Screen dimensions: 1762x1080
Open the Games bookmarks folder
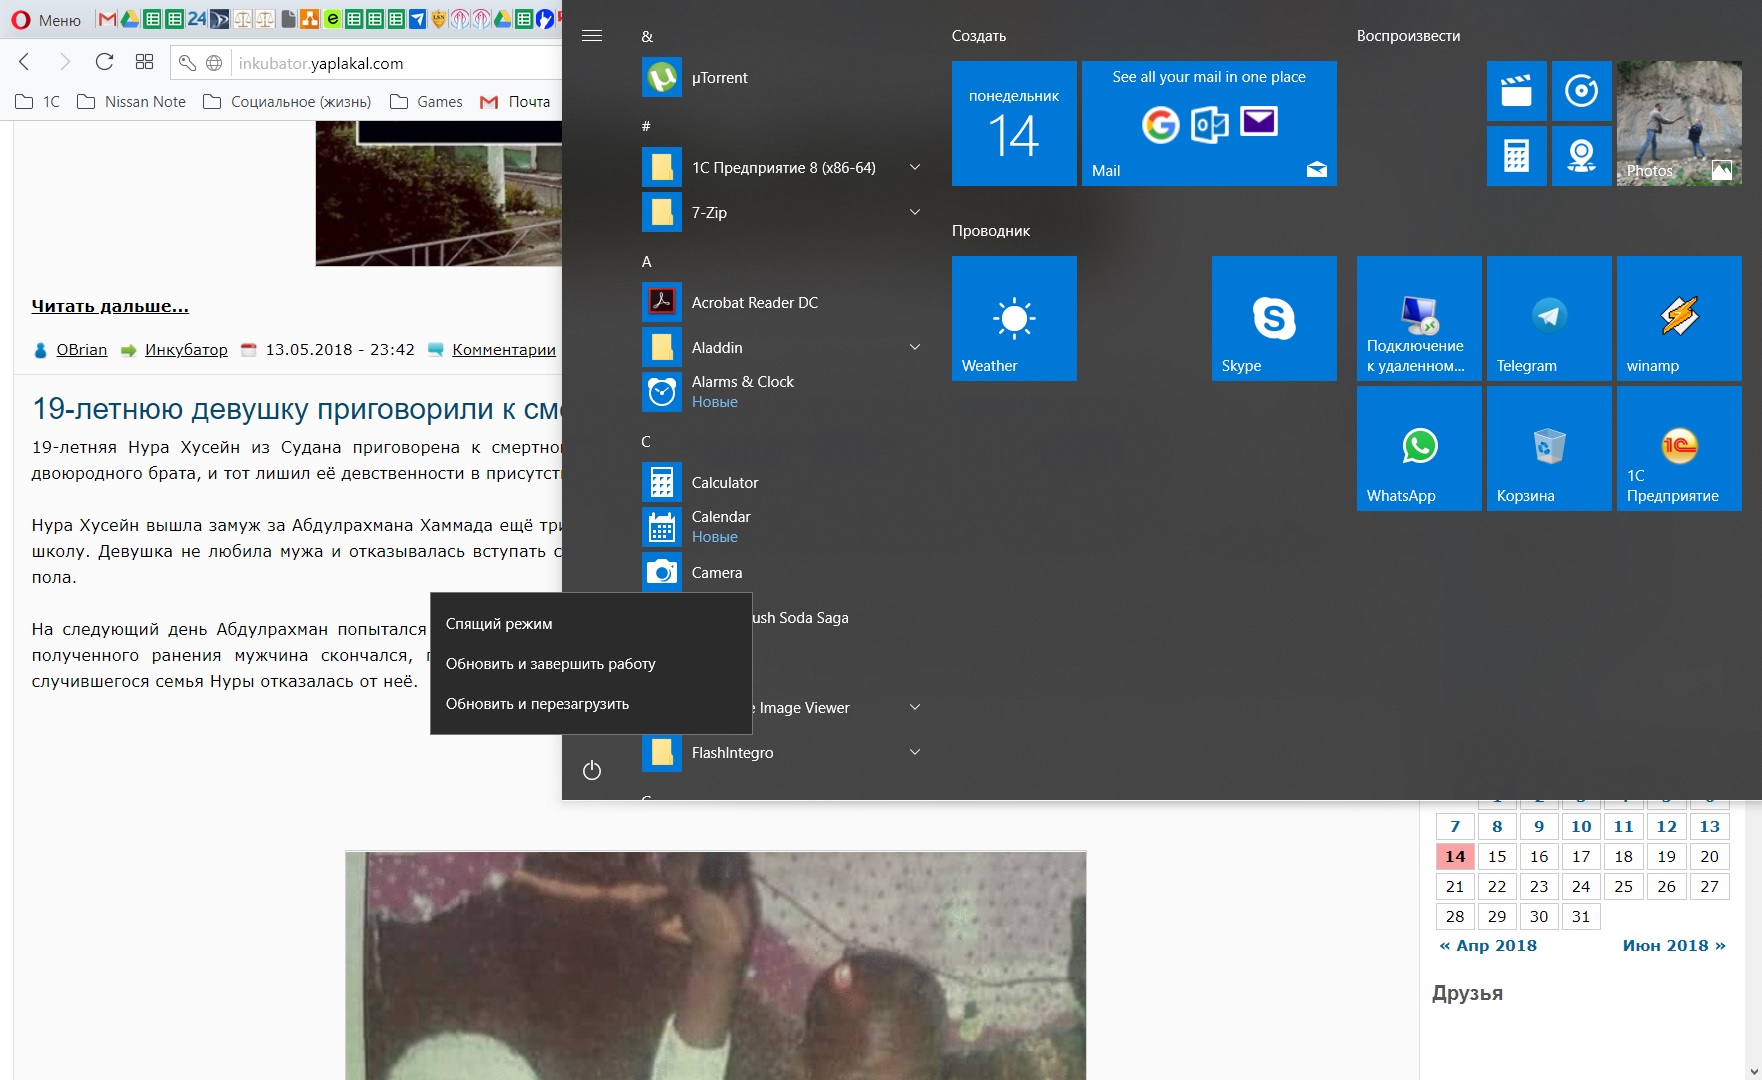coord(426,102)
